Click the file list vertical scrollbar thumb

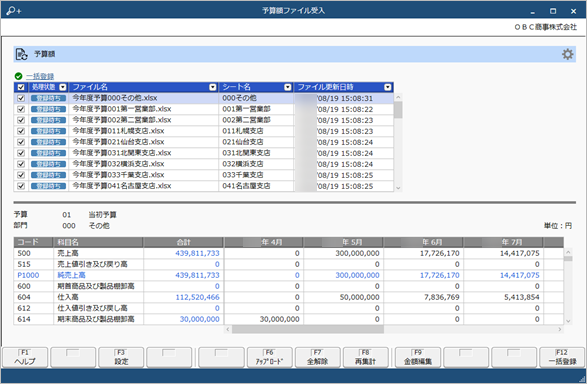[398, 110]
